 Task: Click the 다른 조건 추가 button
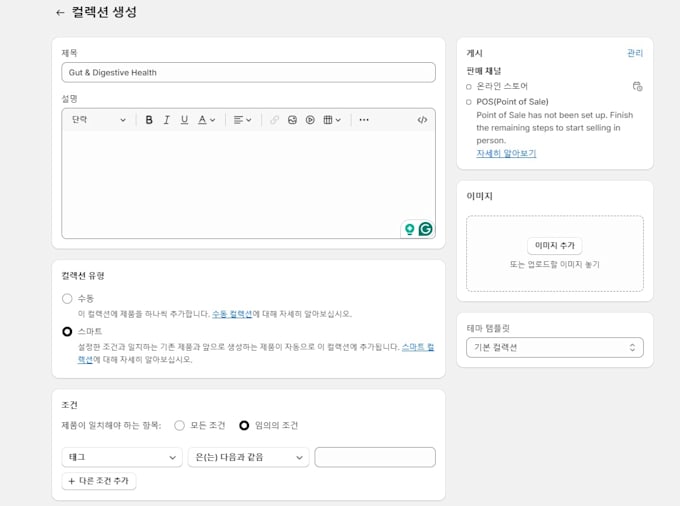click(99, 481)
